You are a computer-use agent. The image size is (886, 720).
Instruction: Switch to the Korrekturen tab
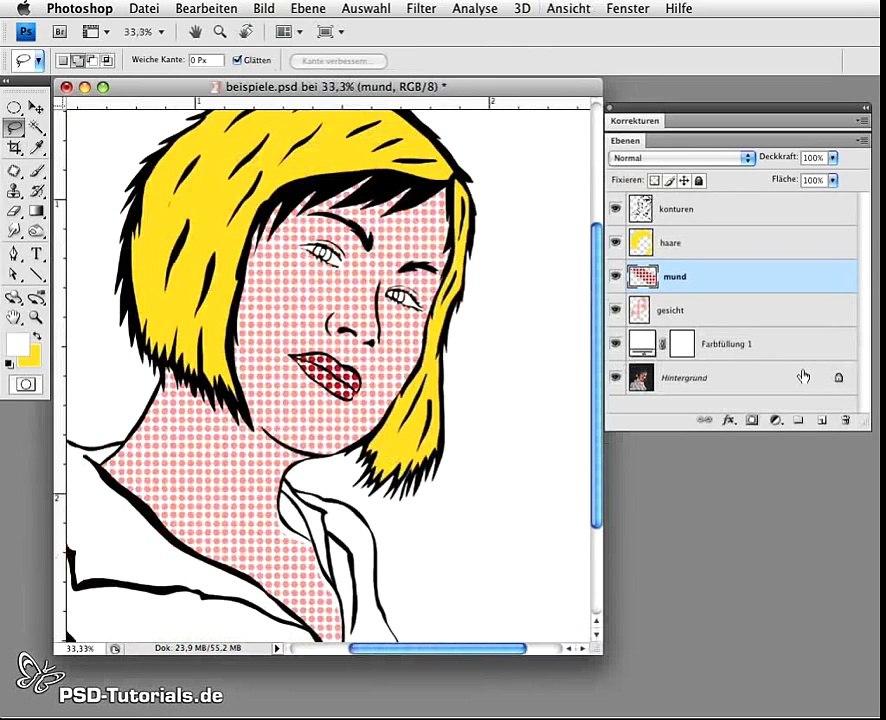coord(635,121)
